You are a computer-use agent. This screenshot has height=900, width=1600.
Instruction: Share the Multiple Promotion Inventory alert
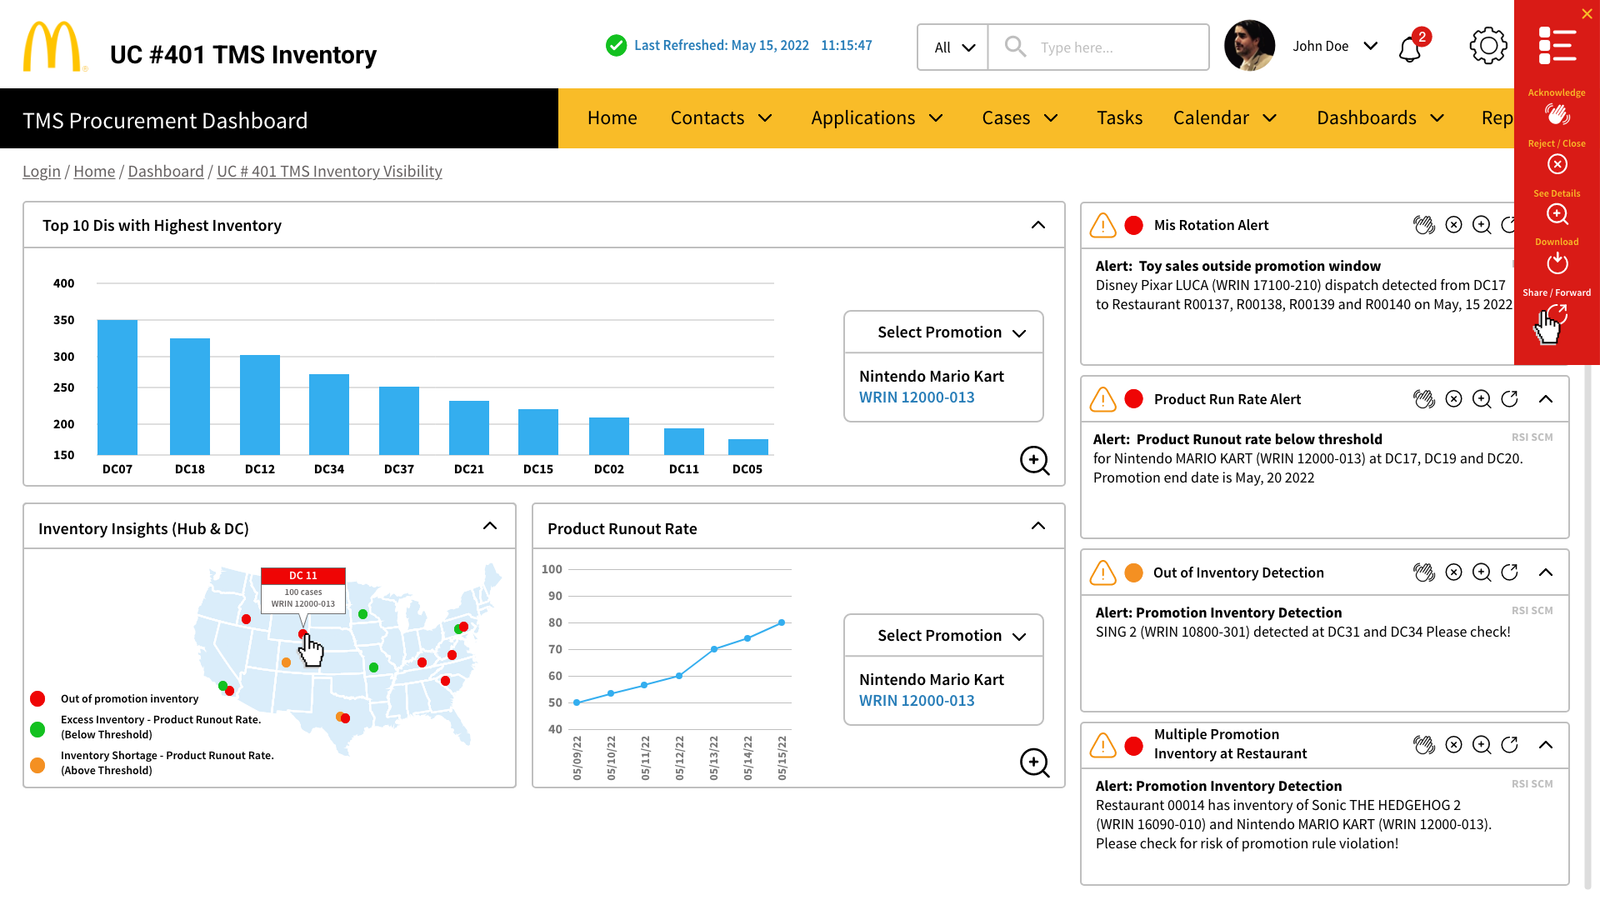(1510, 745)
